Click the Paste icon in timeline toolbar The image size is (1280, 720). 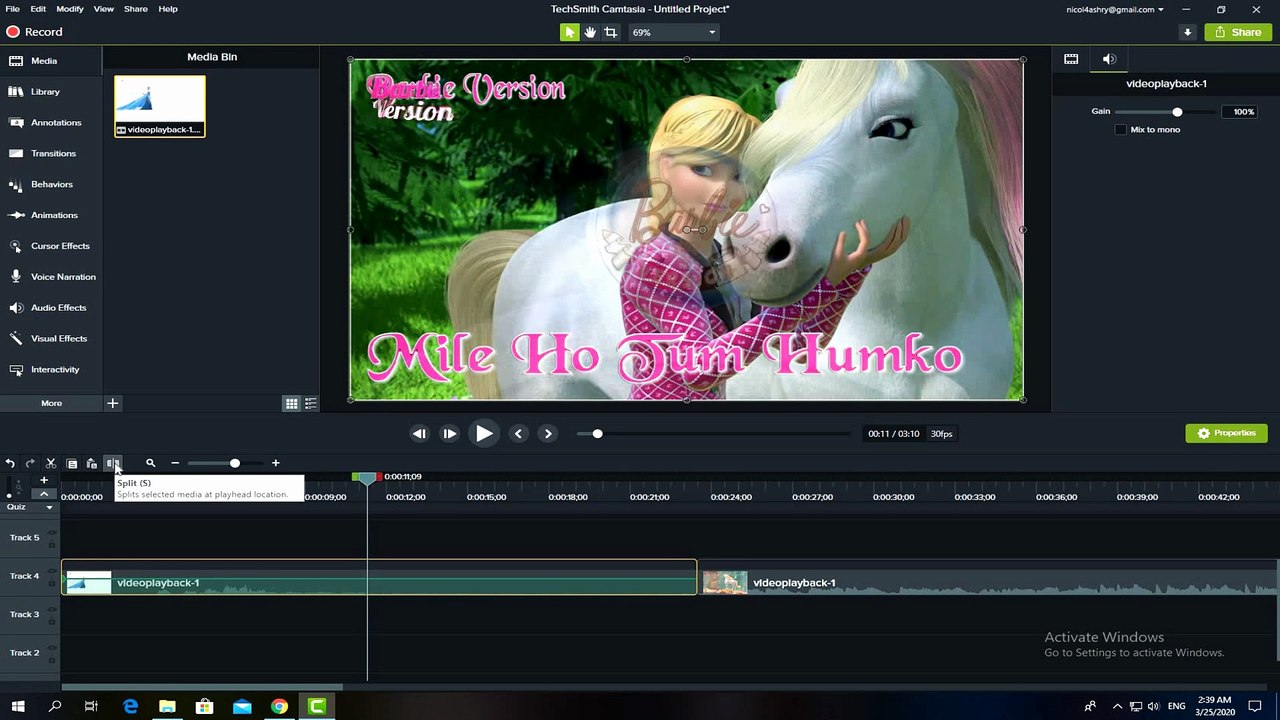click(x=92, y=463)
